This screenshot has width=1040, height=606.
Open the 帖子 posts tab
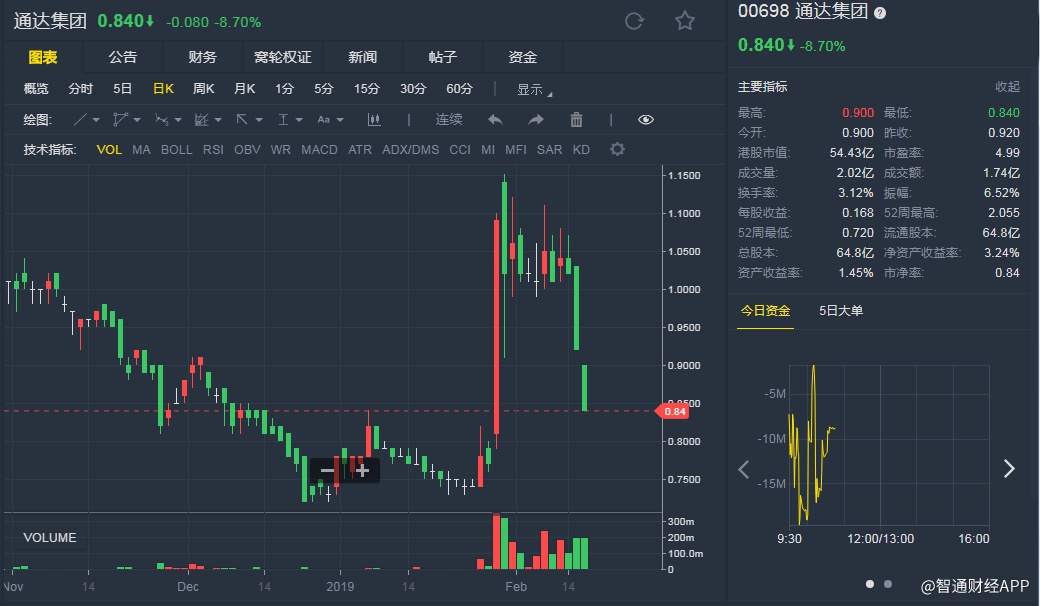pyautogui.click(x=442, y=57)
